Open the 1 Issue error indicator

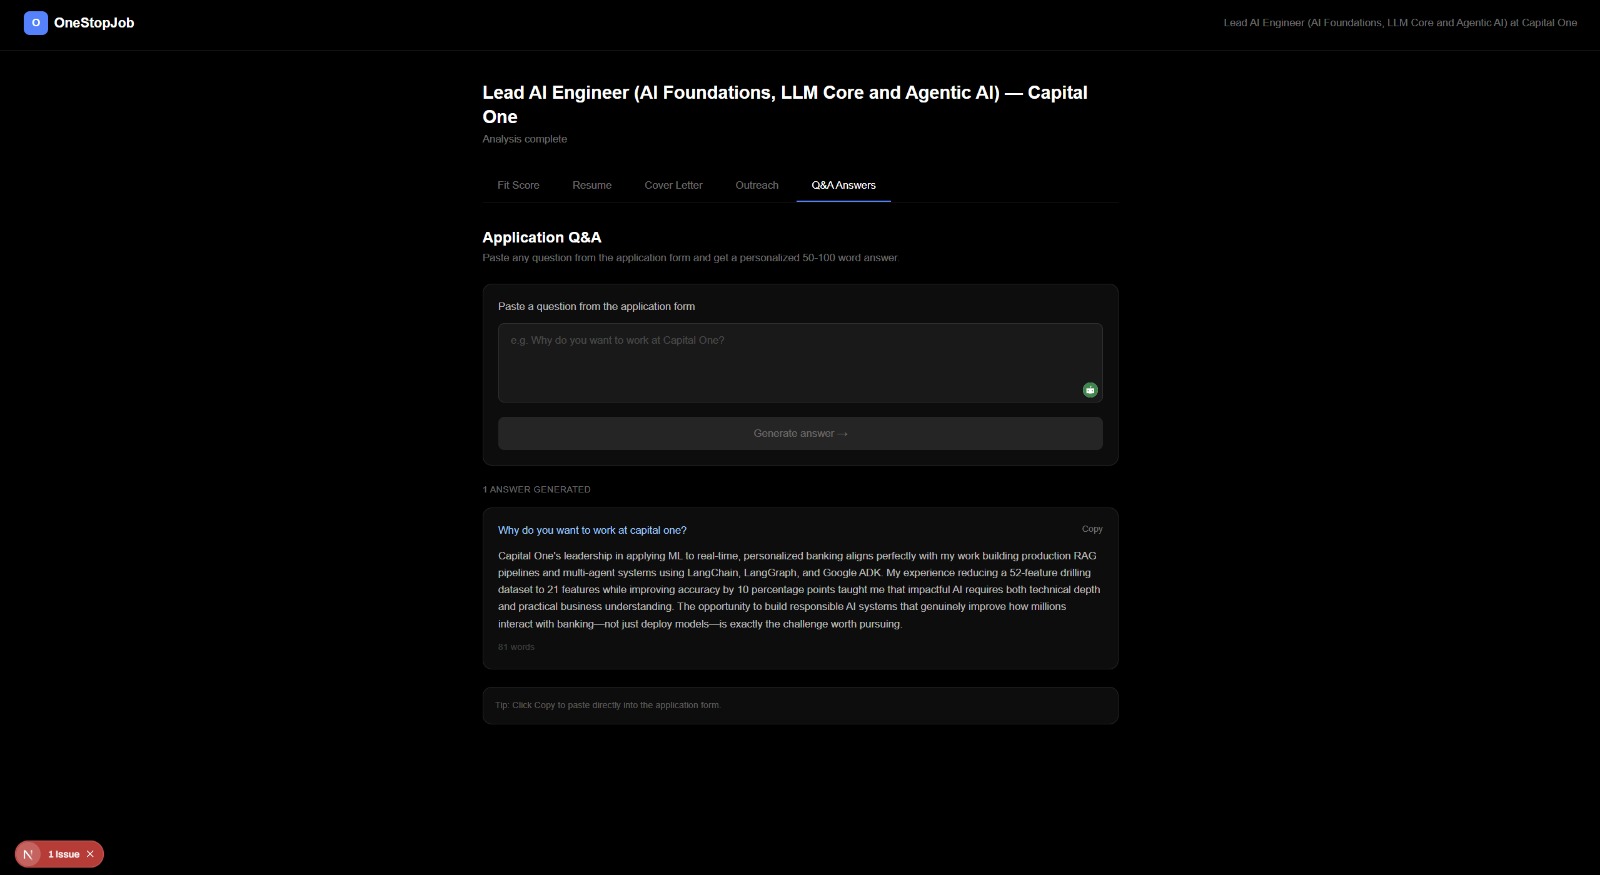(64, 854)
